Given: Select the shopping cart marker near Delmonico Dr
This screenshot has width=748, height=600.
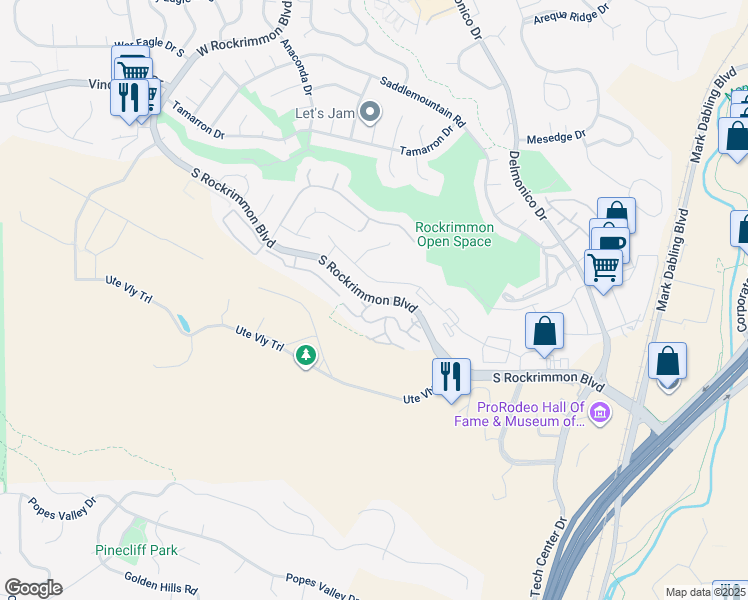Looking at the screenshot, I should coord(603,271).
